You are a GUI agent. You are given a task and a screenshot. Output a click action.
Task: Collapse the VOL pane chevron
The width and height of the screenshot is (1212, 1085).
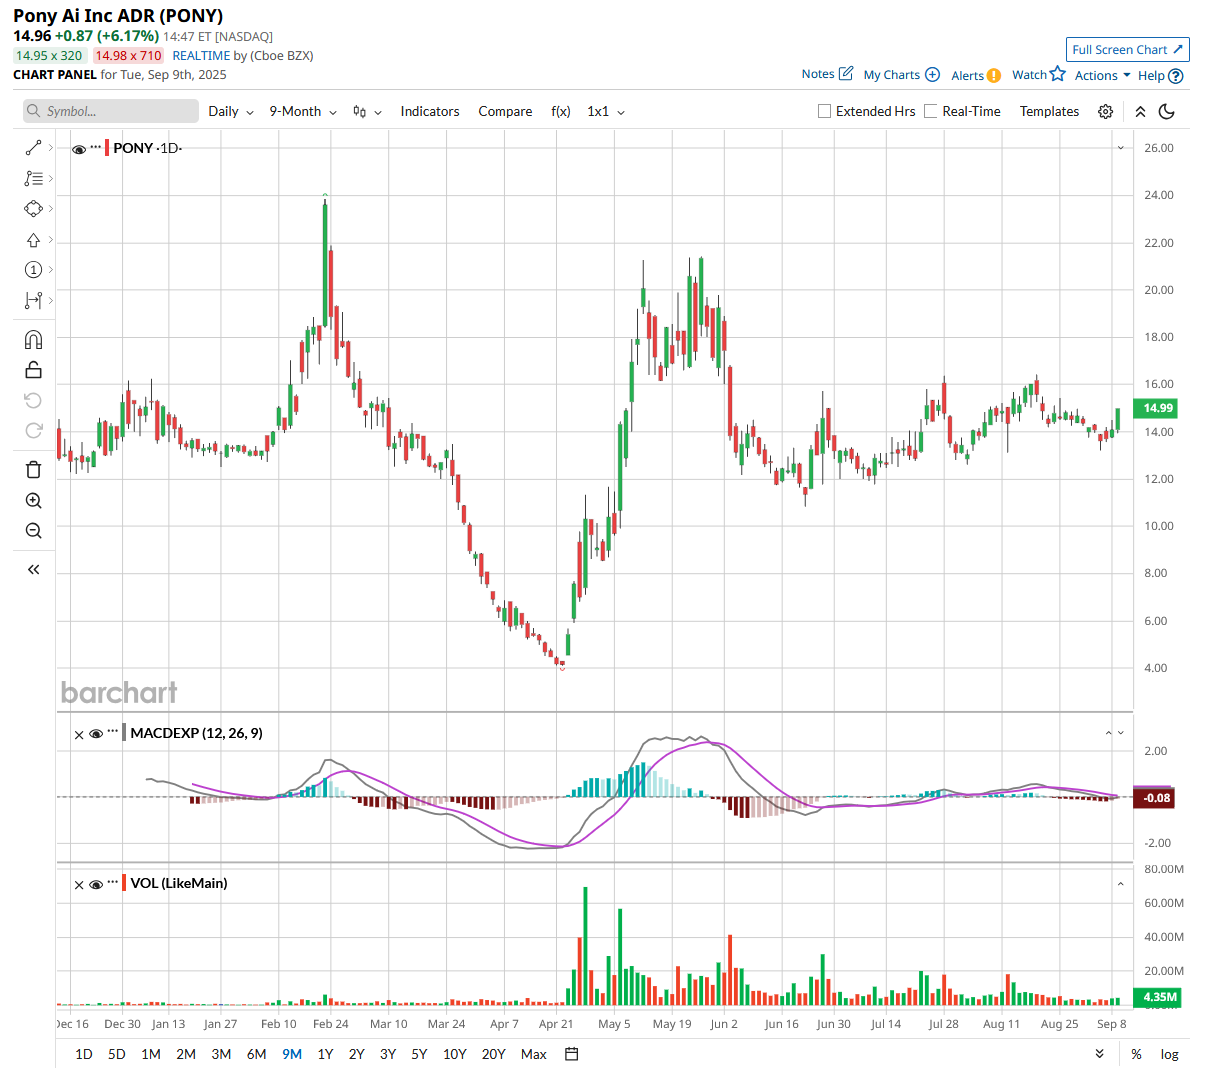pos(1121,884)
